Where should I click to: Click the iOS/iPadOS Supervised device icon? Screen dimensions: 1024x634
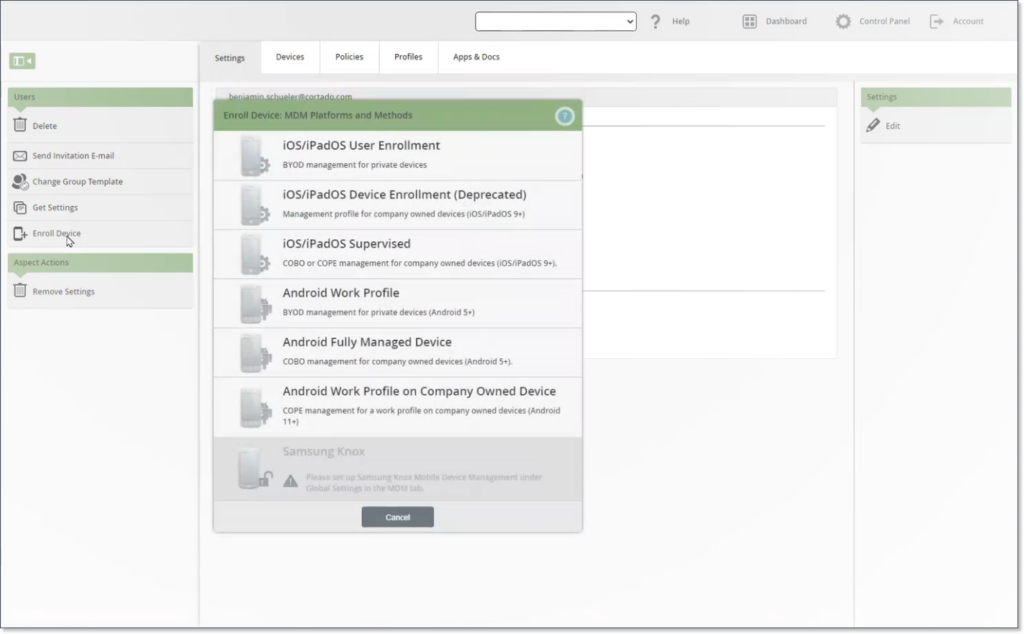click(x=254, y=254)
